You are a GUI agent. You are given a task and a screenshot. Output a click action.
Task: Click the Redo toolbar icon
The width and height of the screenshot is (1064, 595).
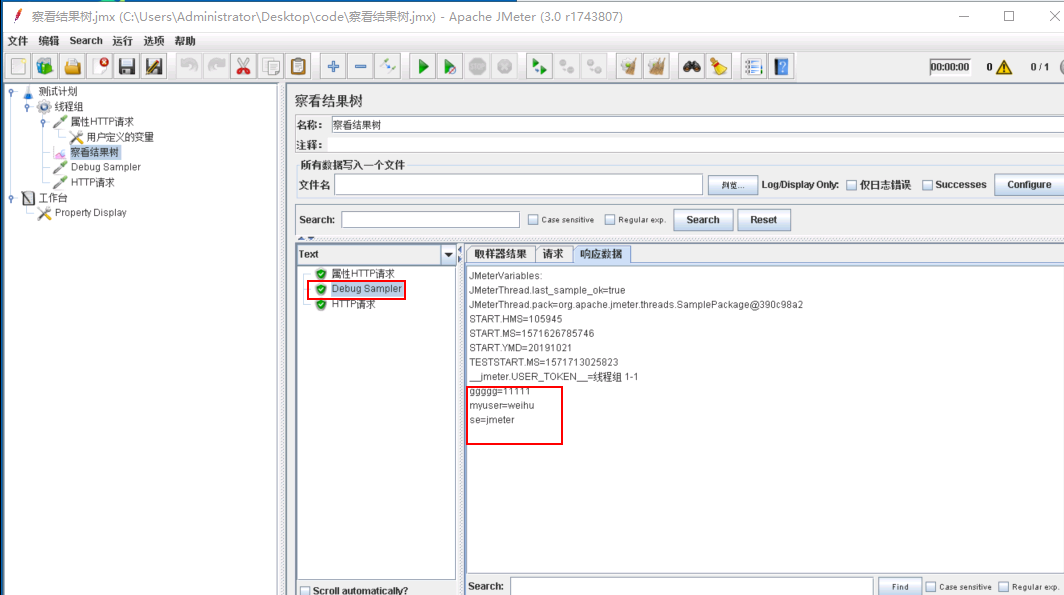[x=216, y=66]
